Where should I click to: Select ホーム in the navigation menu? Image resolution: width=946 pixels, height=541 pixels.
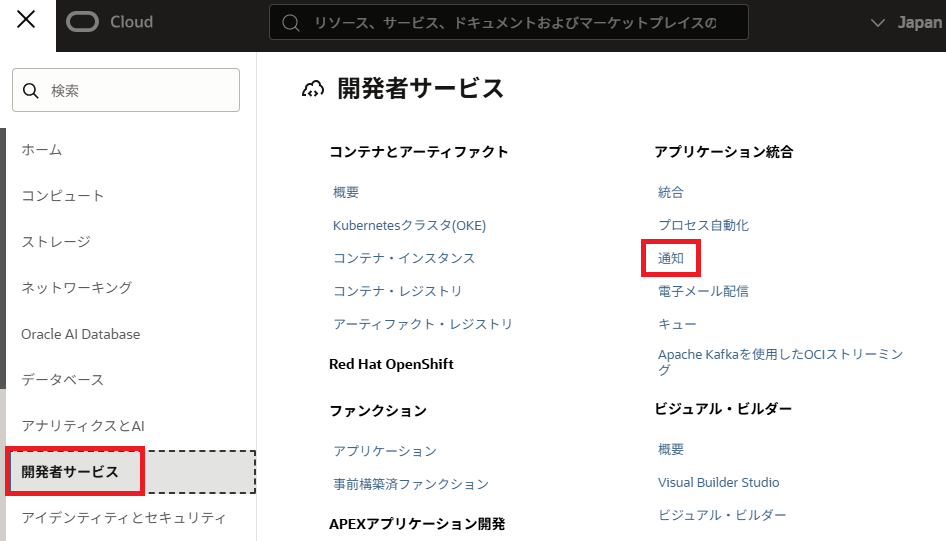pyautogui.click(x=42, y=150)
